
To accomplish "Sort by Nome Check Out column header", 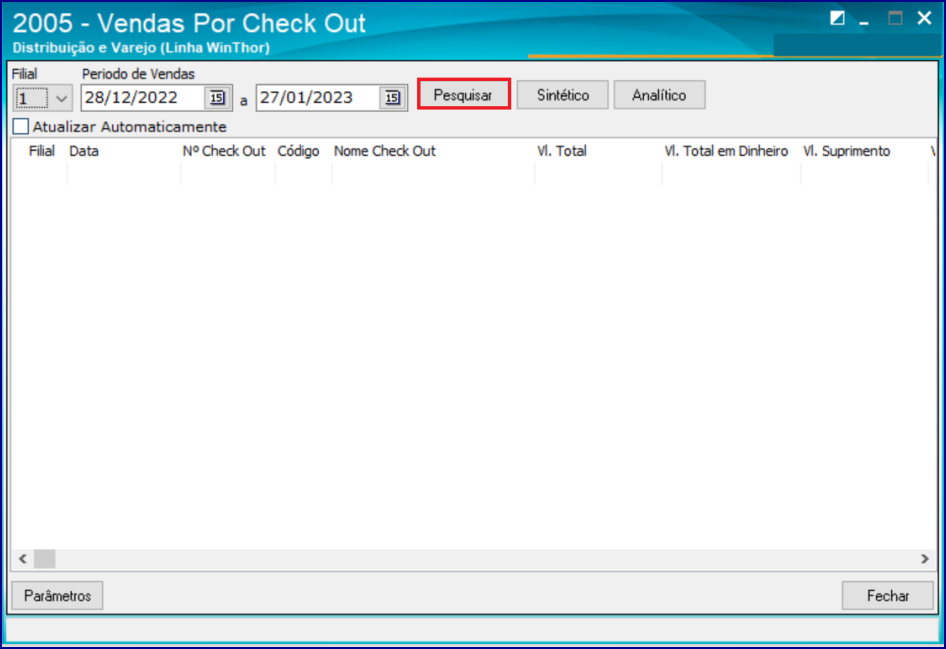I will pyautogui.click(x=433, y=151).
